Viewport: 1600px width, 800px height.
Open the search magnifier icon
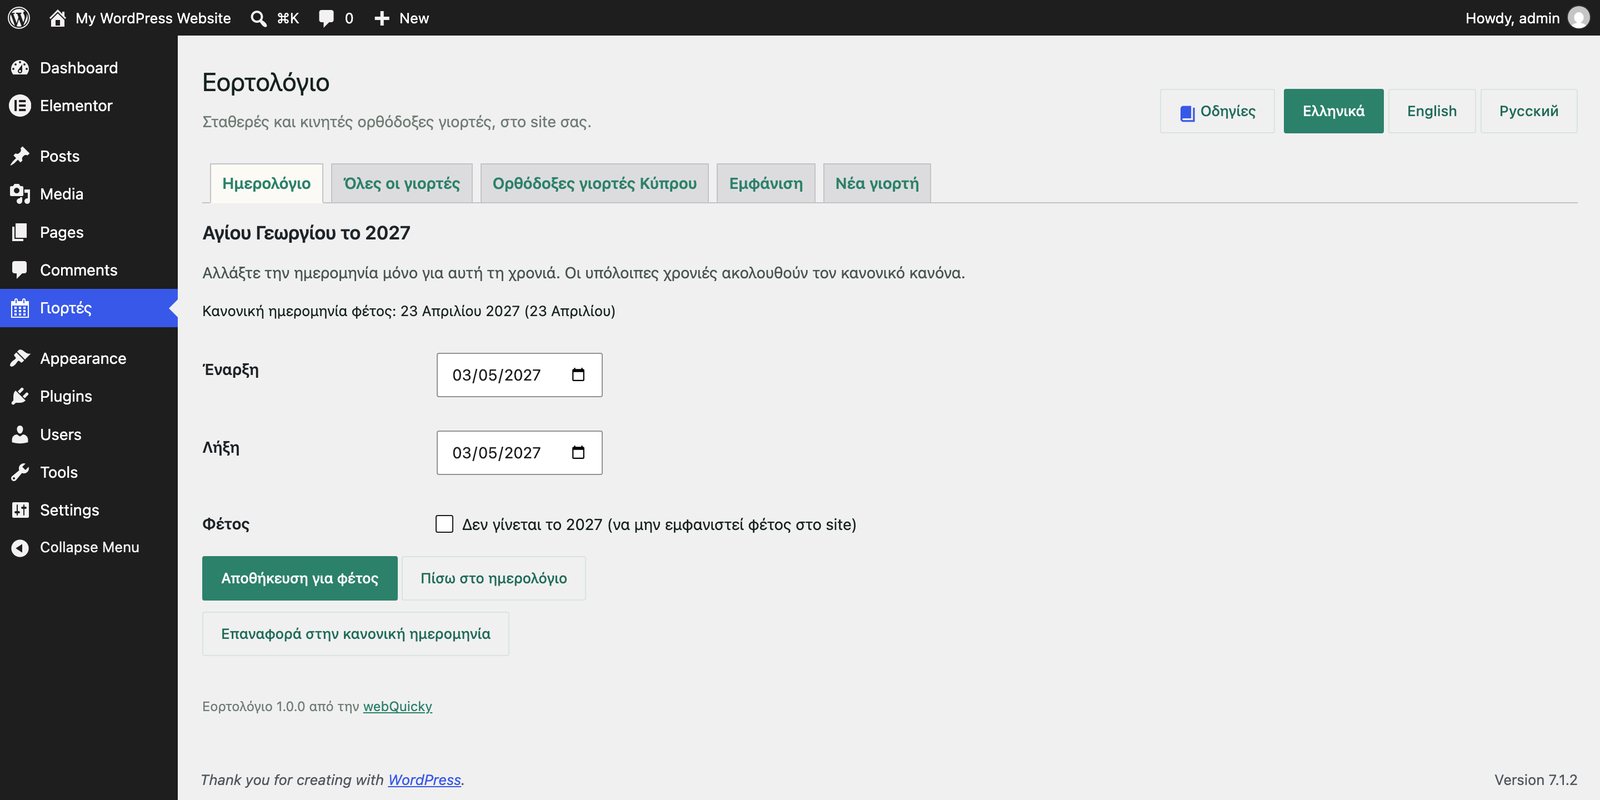coord(258,18)
